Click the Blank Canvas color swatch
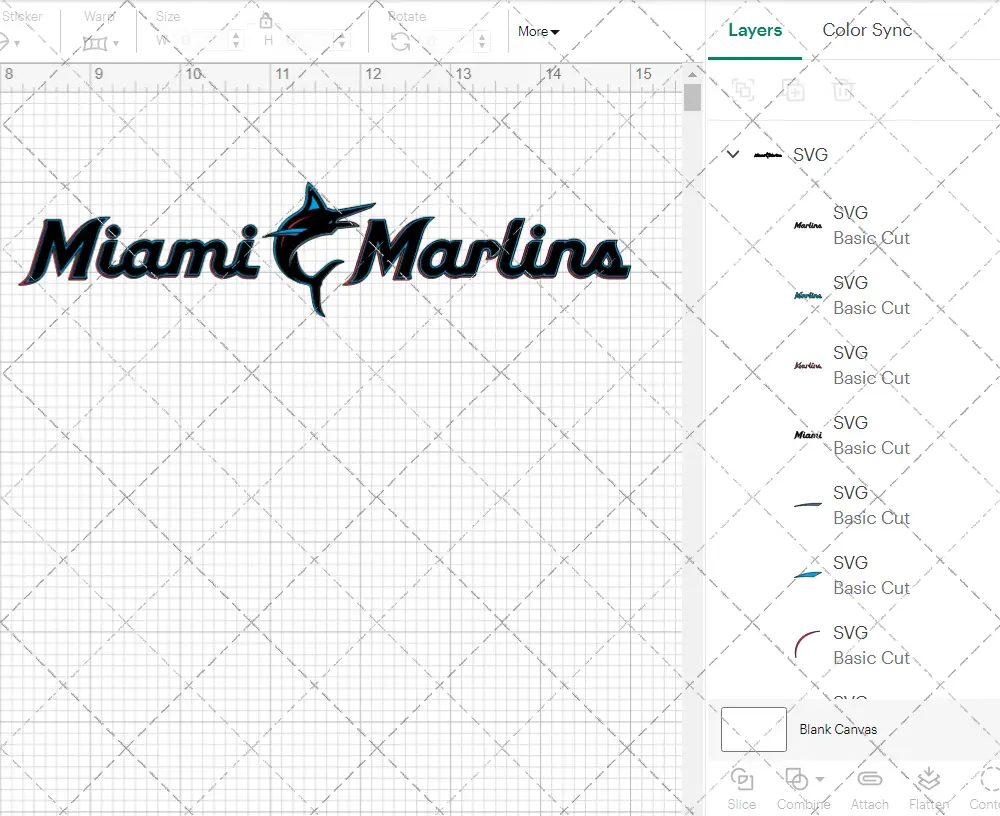This screenshot has width=1000, height=816. point(753,729)
